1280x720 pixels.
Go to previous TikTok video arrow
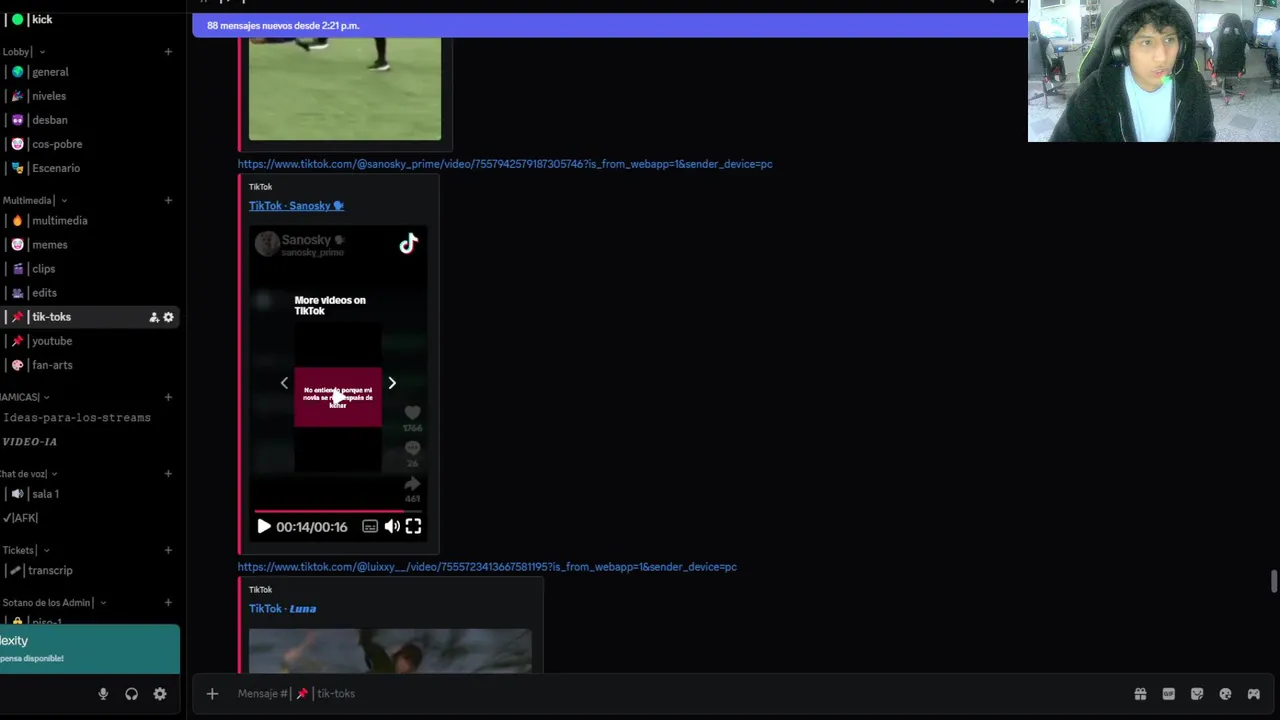coord(284,383)
